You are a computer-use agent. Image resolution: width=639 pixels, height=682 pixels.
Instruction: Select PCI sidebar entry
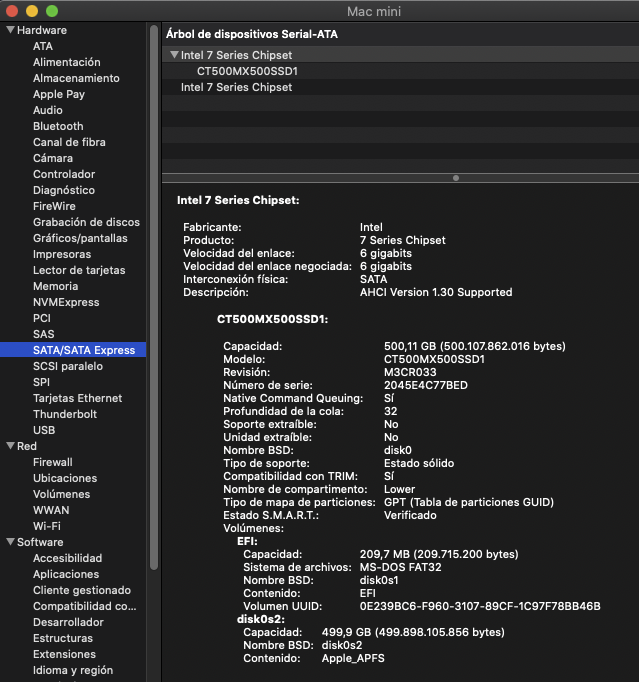pos(42,318)
